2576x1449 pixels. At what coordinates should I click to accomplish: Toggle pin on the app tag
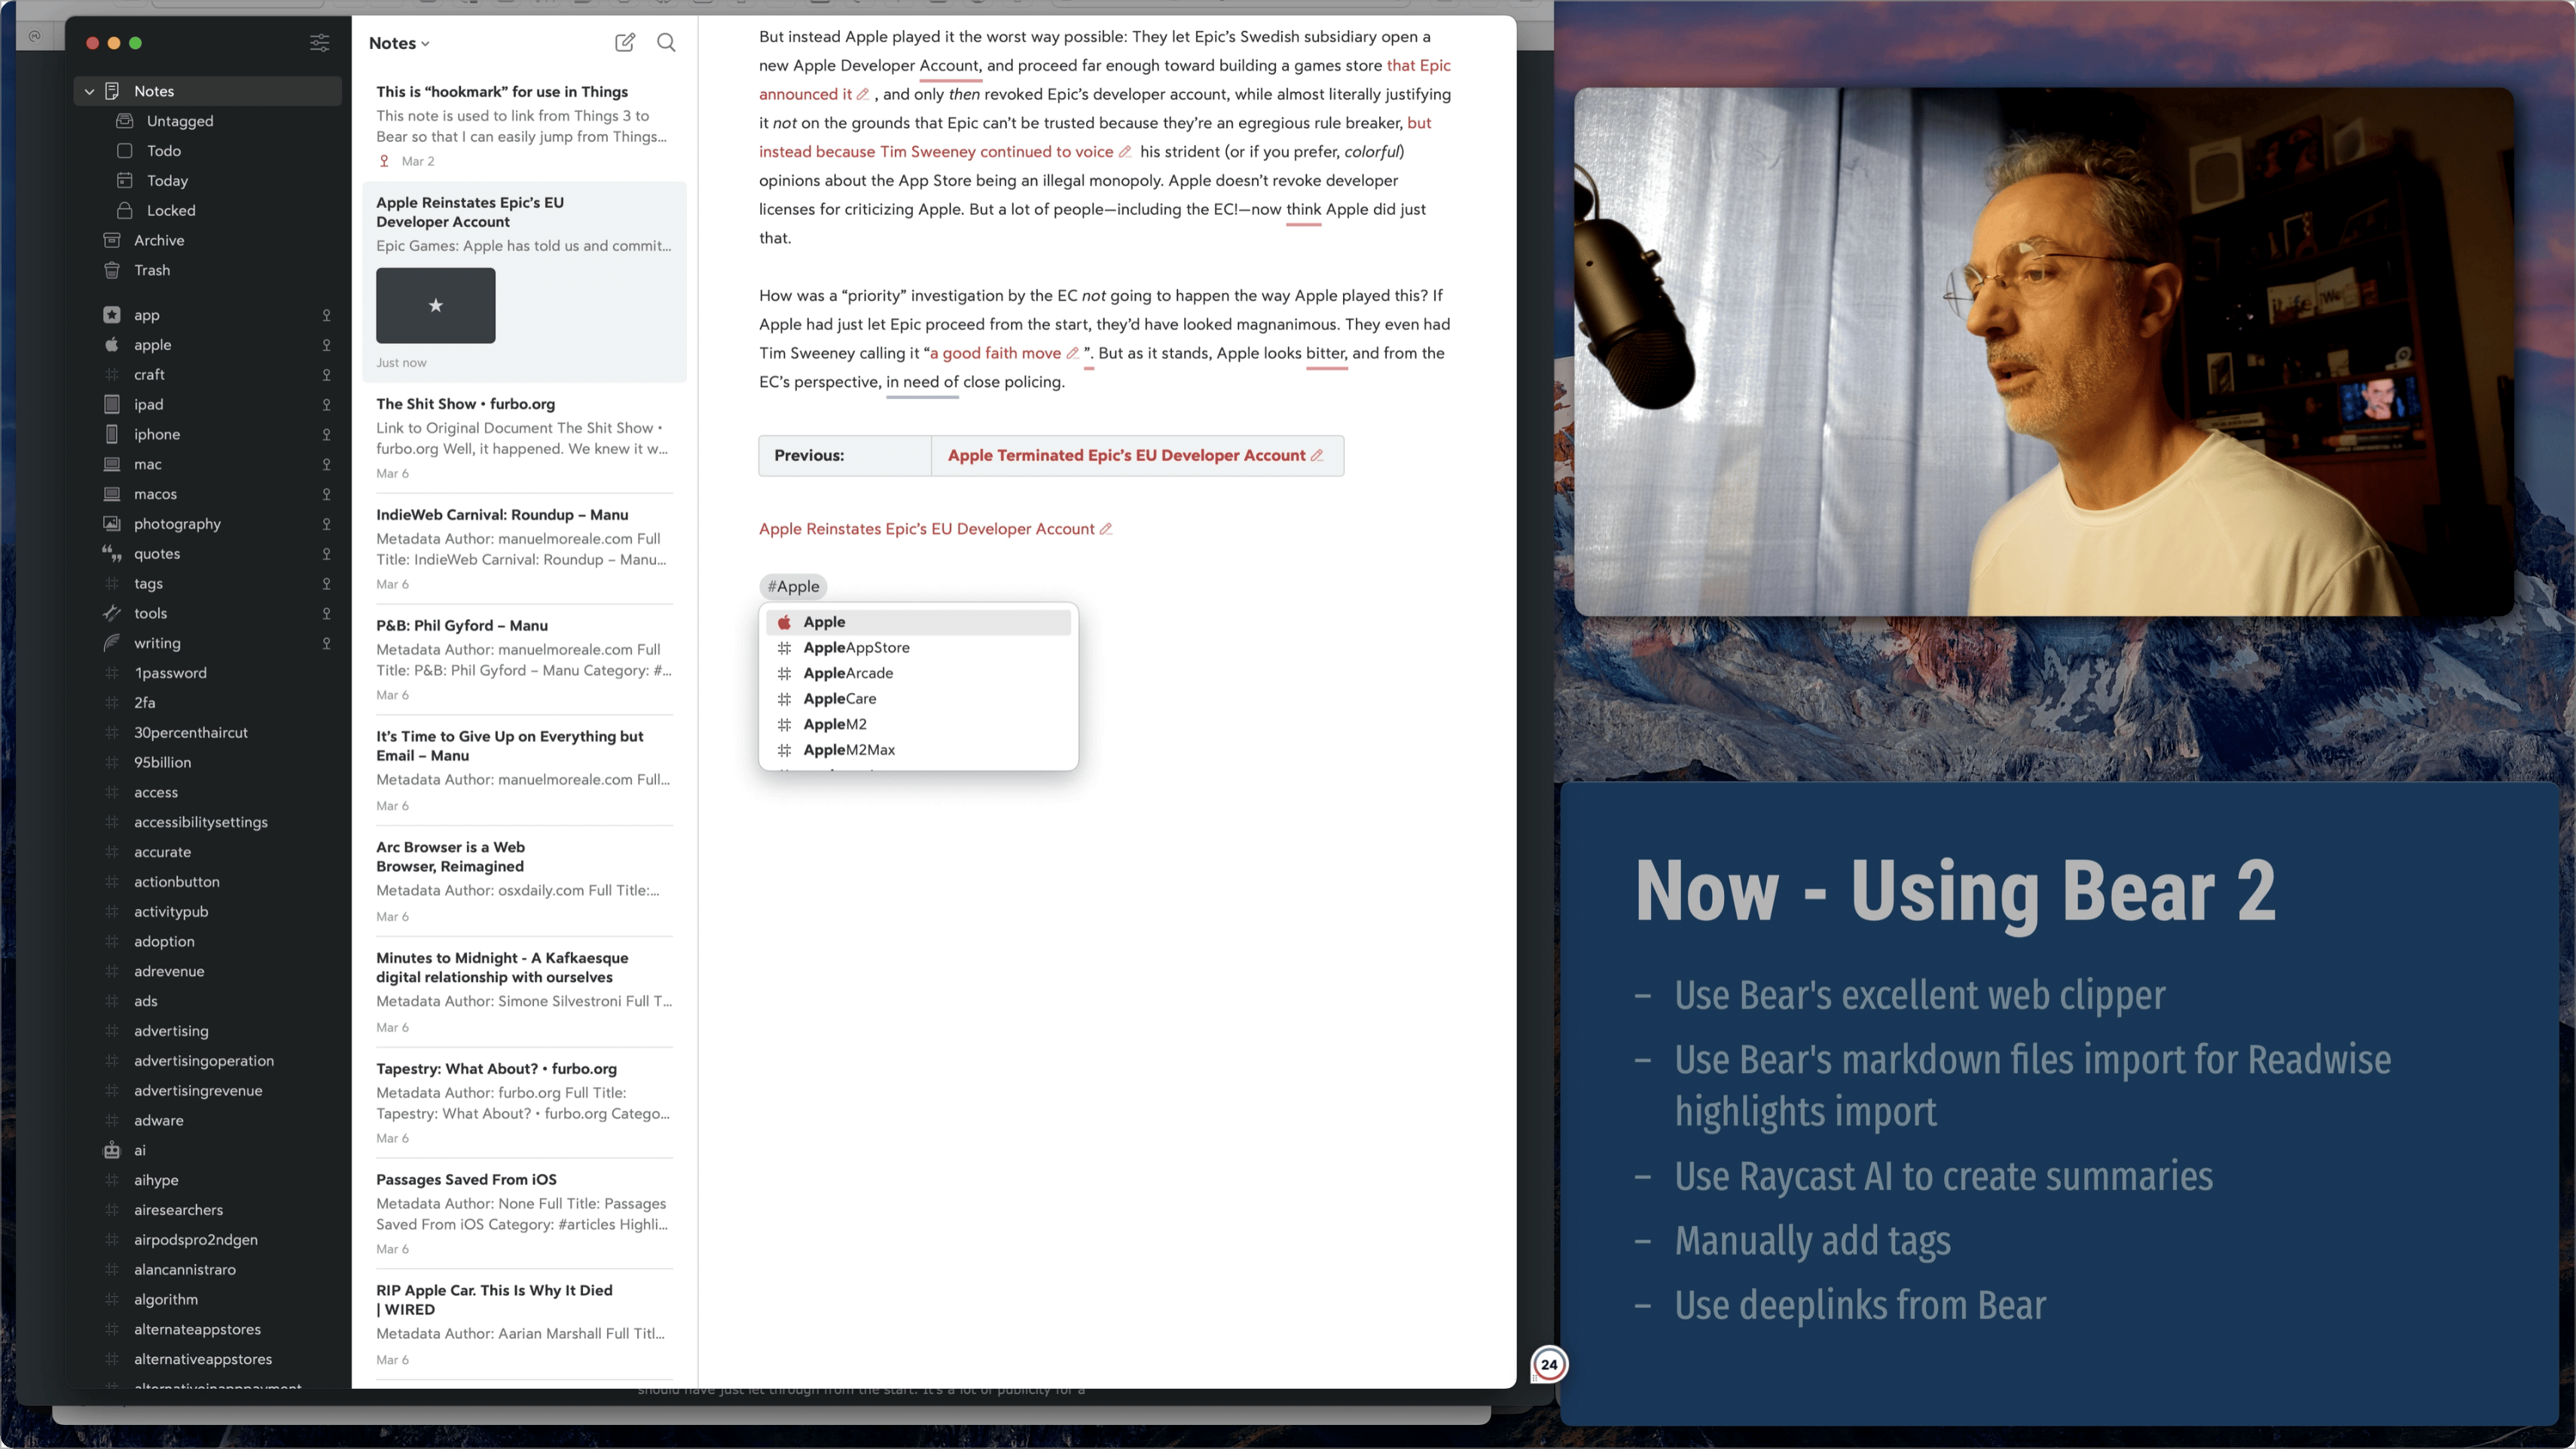[x=326, y=315]
